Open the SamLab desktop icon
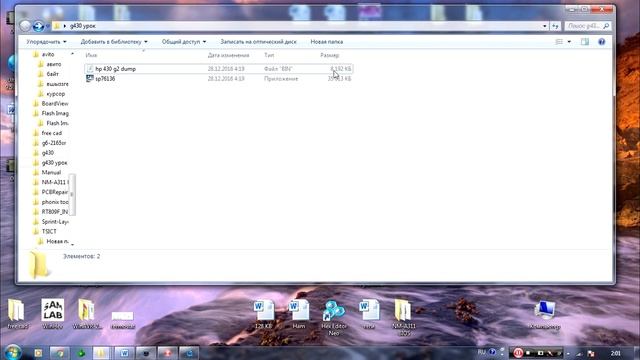This screenshot has width=640, height=360. [x=53, y=313]
